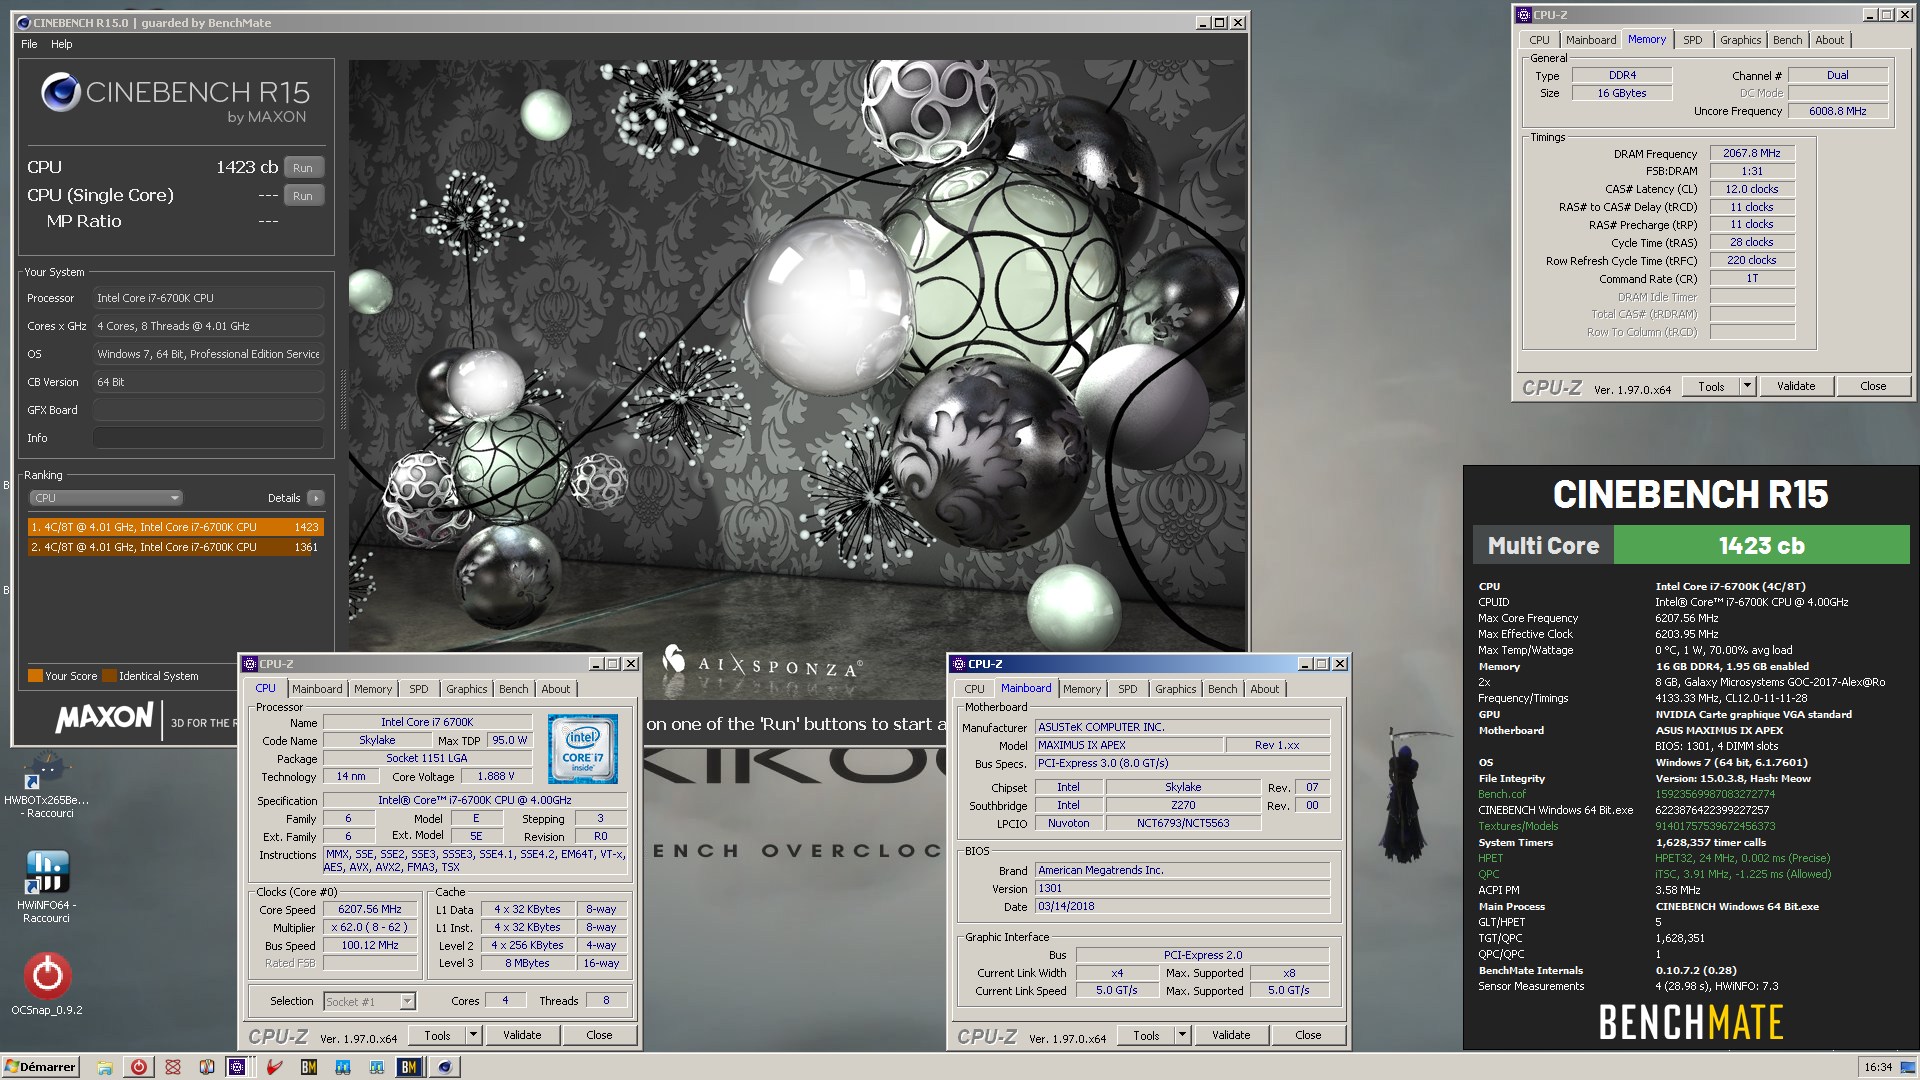Switch to Memory tab in bottom-left CPU-Z
The width and height of the screenshot is (1920, 1080).
tap(373, 689)
